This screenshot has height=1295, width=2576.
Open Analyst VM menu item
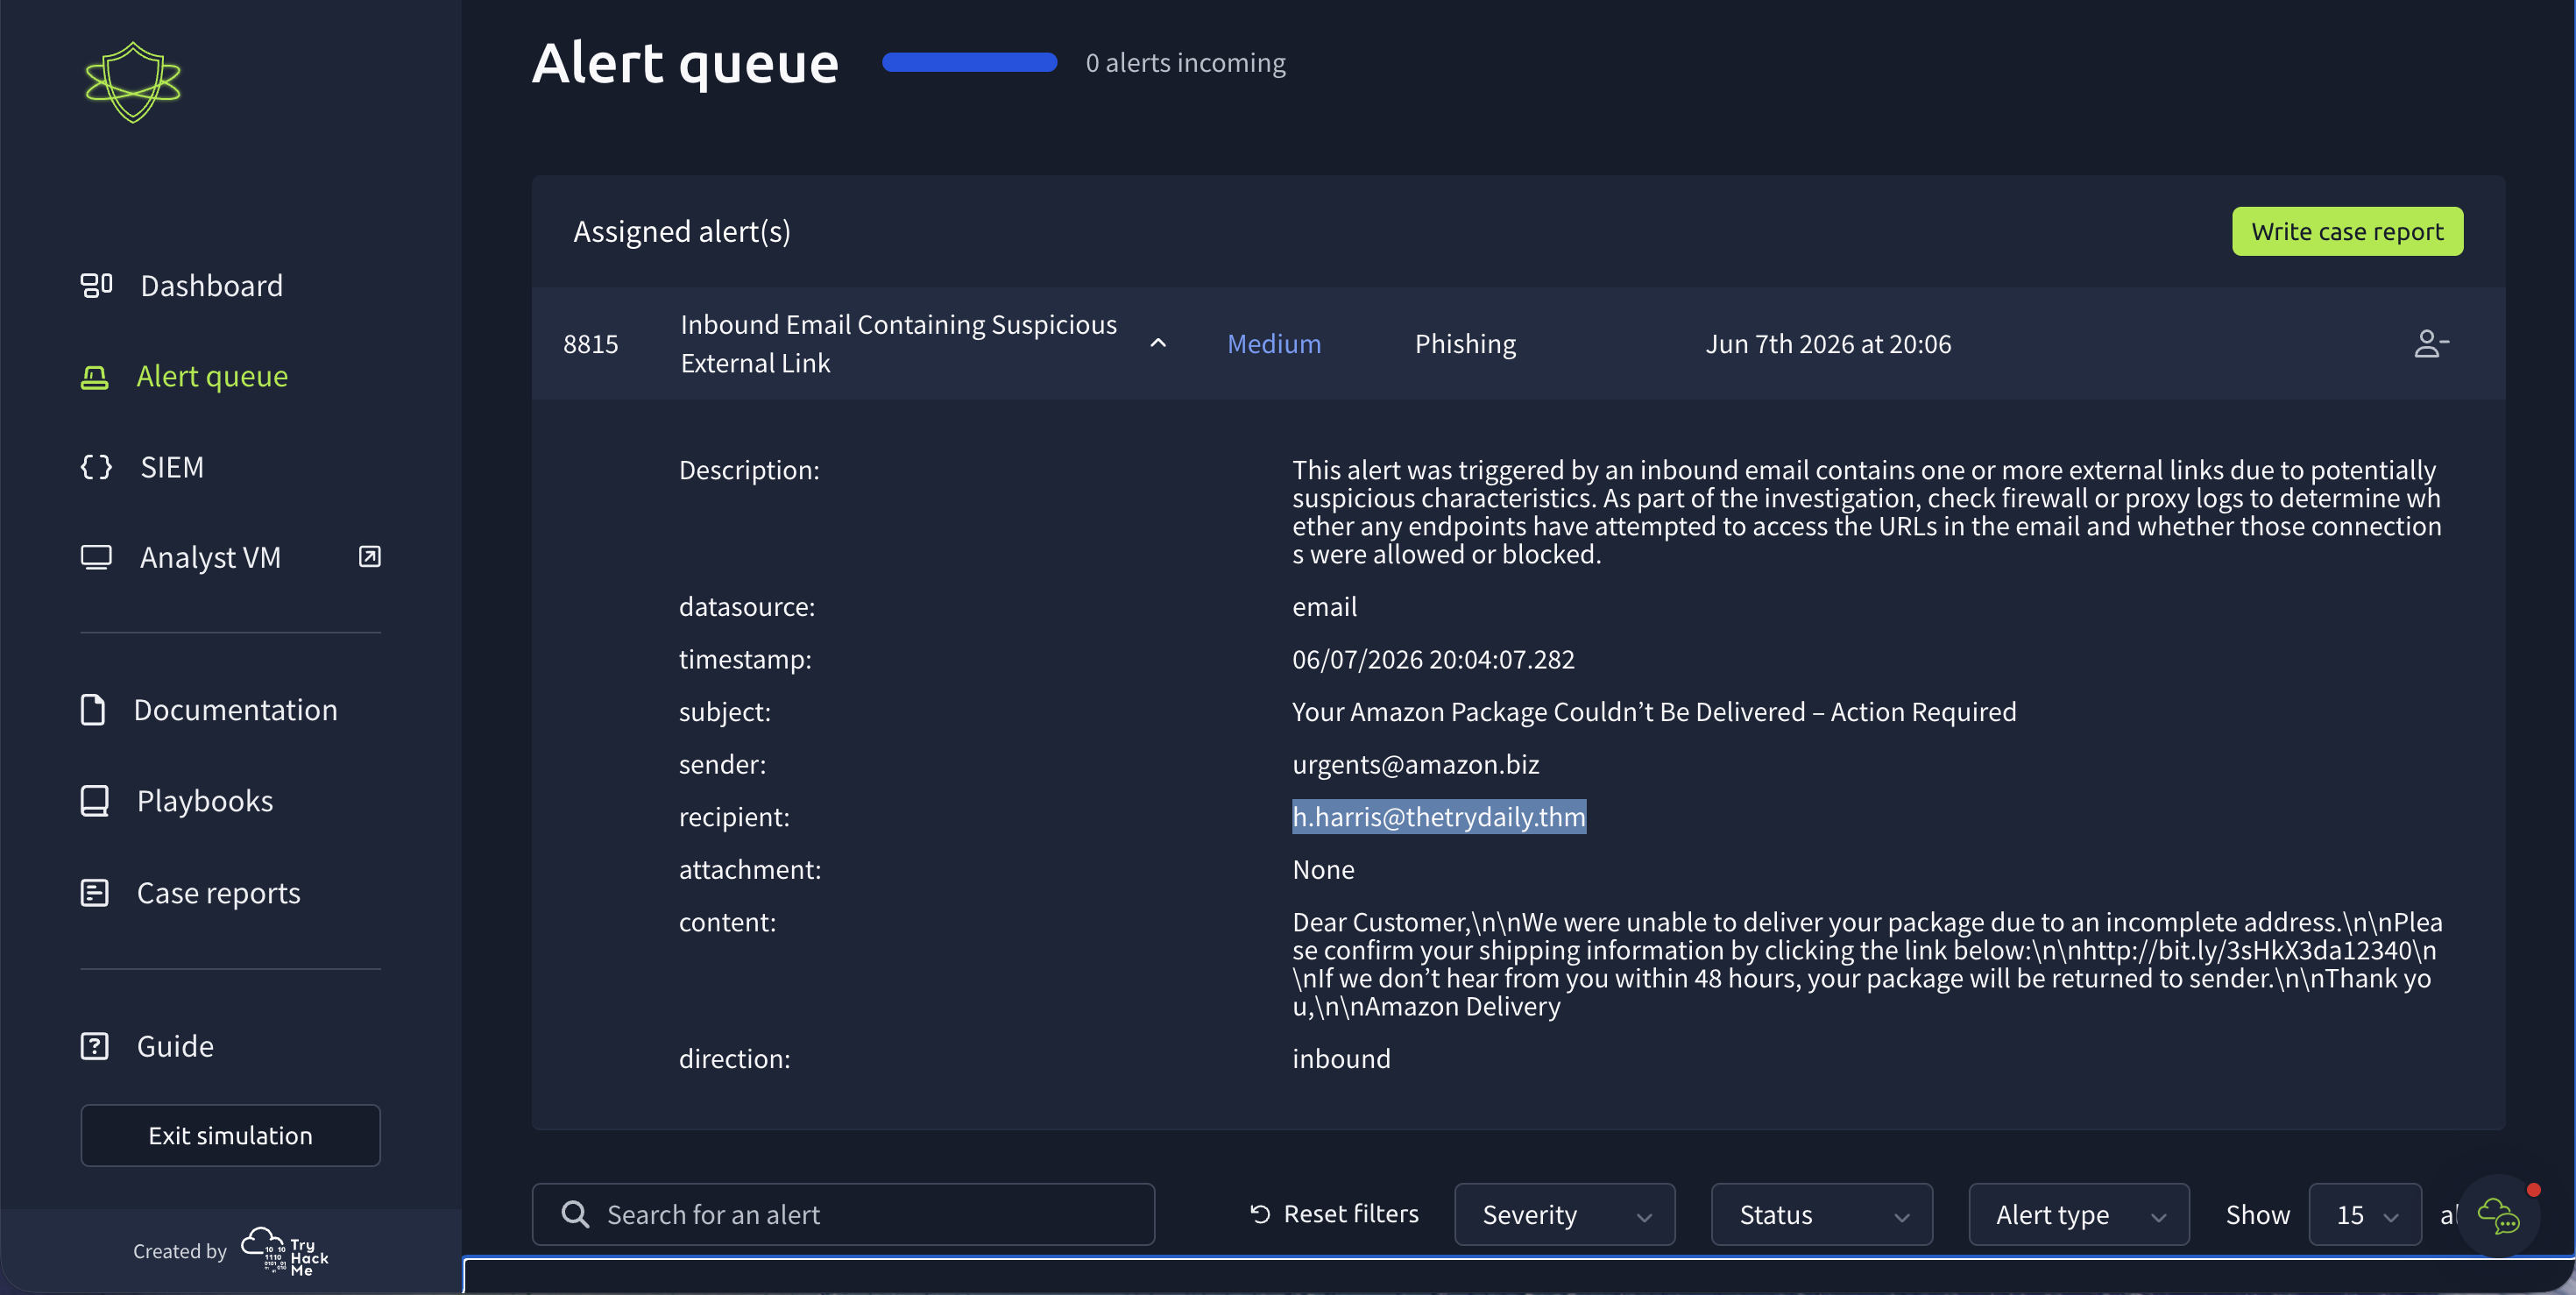pyautogui.click(x=210, y=558)
